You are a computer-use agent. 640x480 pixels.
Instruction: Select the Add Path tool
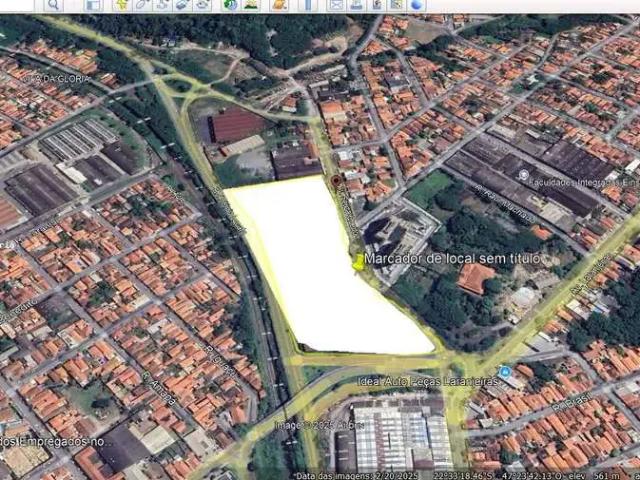click(163, 5)
